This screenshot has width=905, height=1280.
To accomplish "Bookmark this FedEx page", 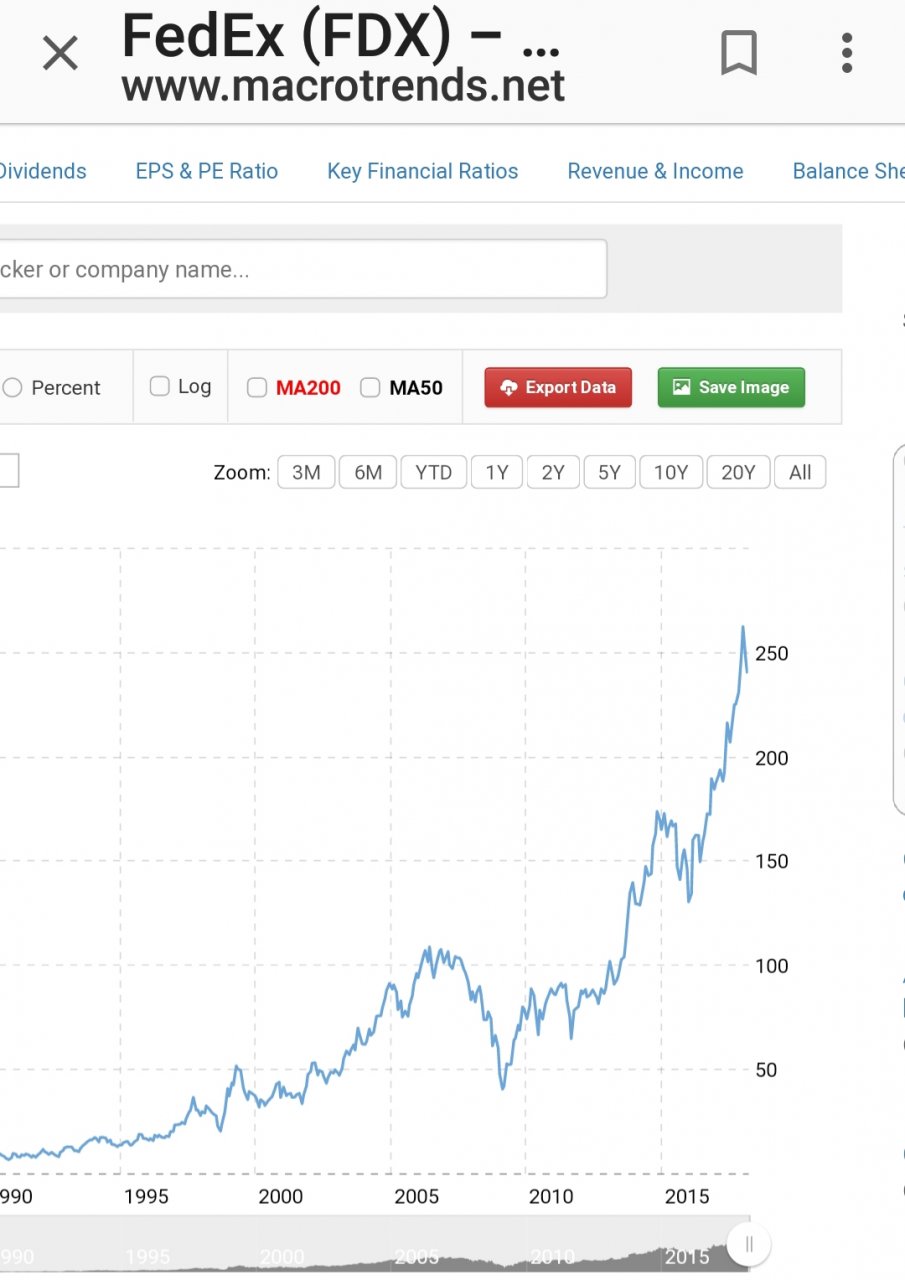I will pyautogui.click(x=739, y=53).
